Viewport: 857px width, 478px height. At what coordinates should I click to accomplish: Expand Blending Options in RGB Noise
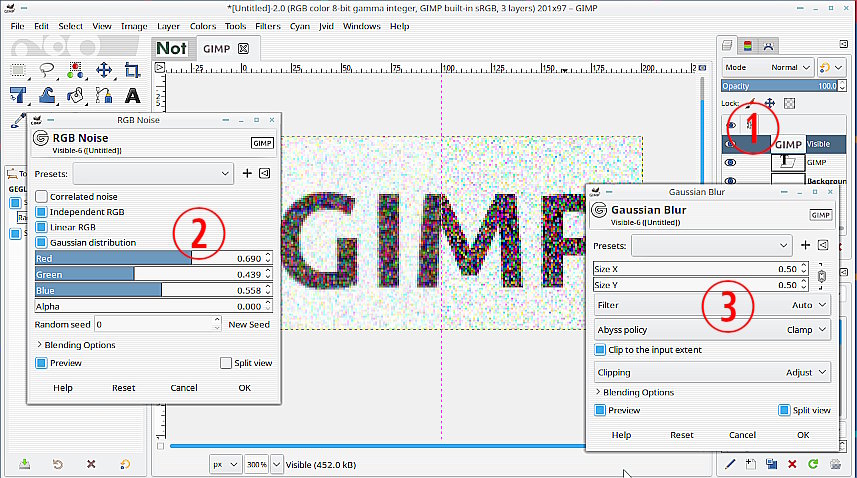point(76,345)
